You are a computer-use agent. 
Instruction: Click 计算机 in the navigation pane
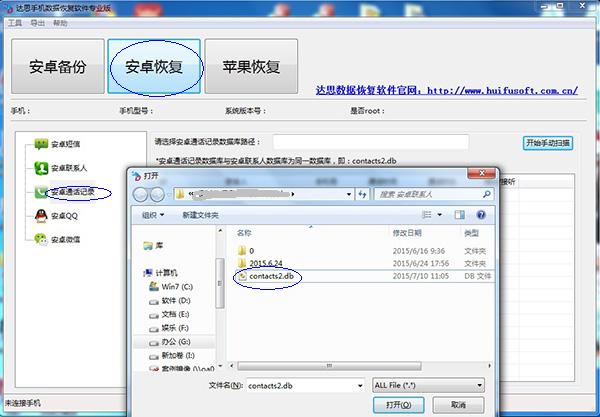[x=161, y=272]
